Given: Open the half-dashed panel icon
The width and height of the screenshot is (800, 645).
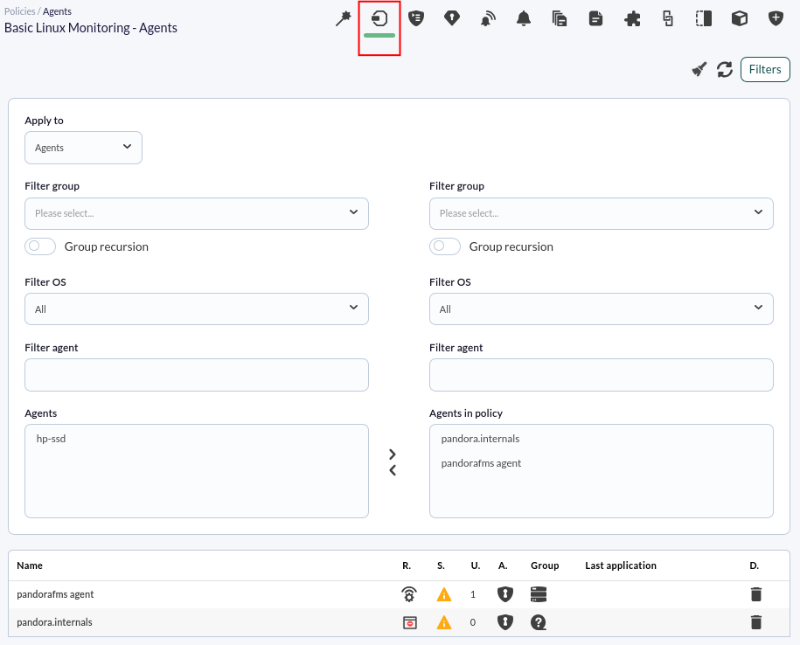Looking at the screenshot, I should (x=704, y=19).
